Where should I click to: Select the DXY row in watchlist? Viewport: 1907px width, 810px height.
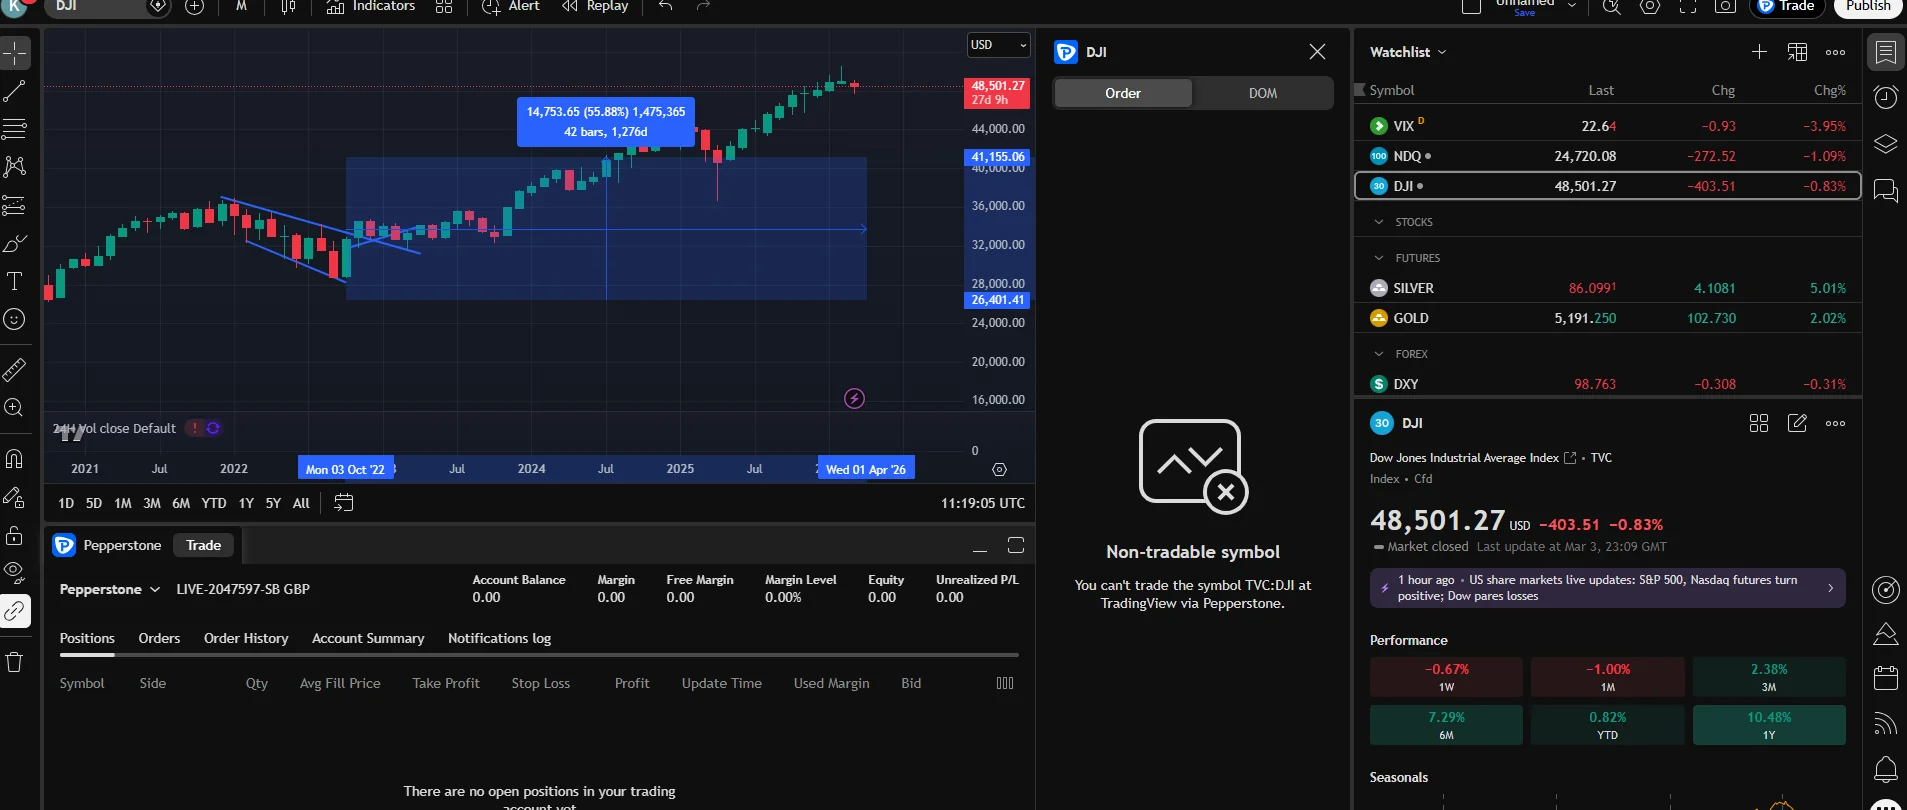(x=1607, y=384)
